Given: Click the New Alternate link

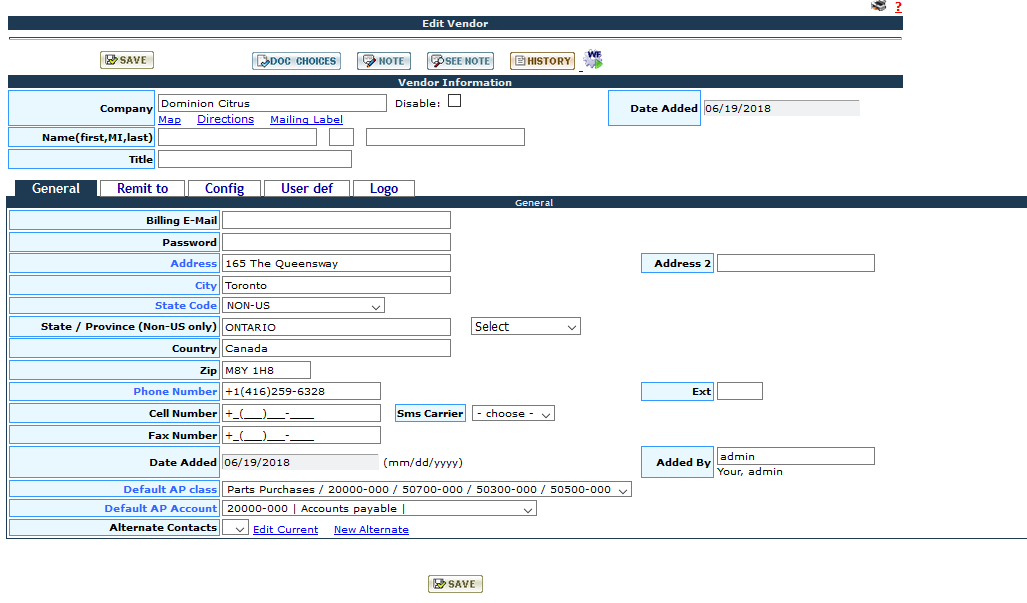Looking at the screenshot, I should 371,530.
